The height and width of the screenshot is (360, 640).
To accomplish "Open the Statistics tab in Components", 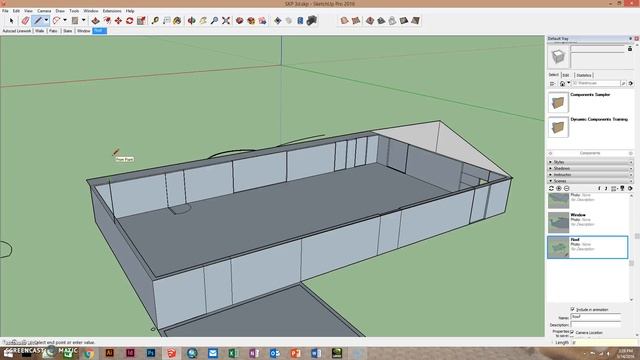I will 584,75.
